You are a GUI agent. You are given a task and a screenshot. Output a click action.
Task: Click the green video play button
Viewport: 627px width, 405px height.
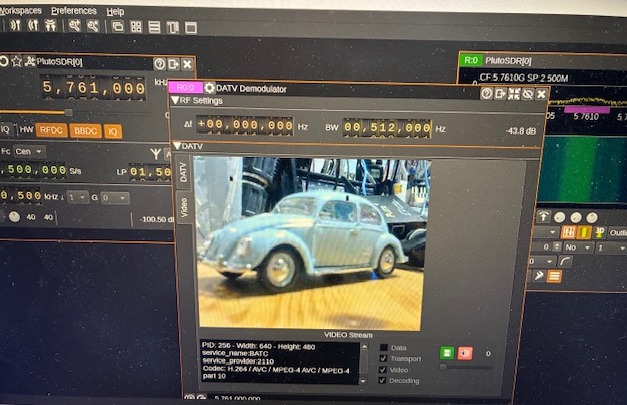coord(446,353)
